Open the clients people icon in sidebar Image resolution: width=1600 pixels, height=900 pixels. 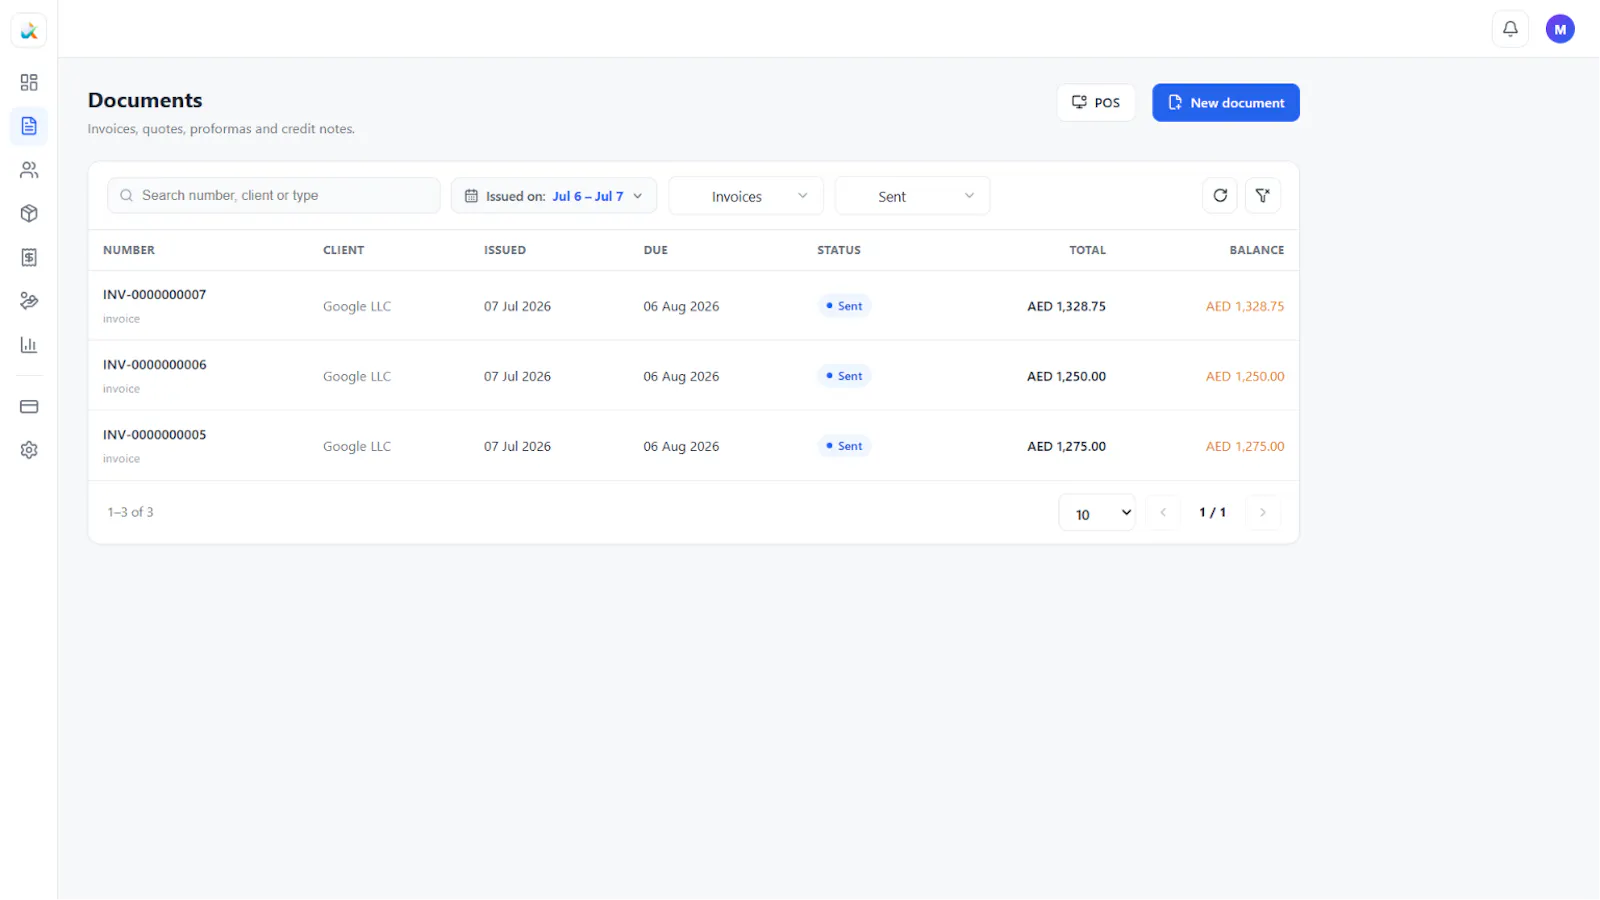(x=29, y=170)
